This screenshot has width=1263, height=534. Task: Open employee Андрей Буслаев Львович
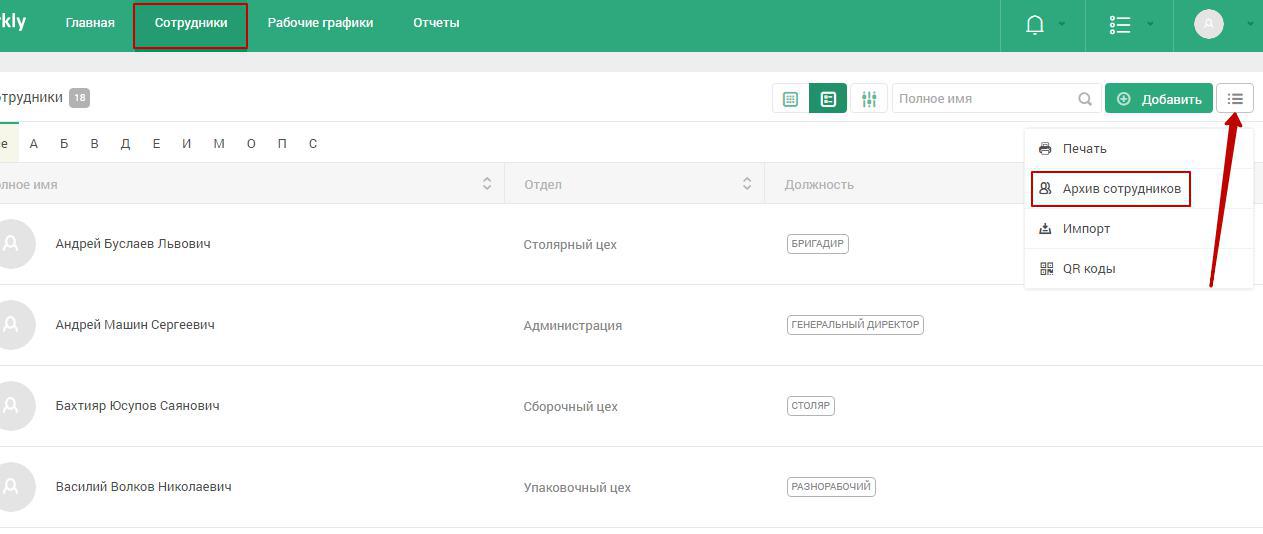133,244
